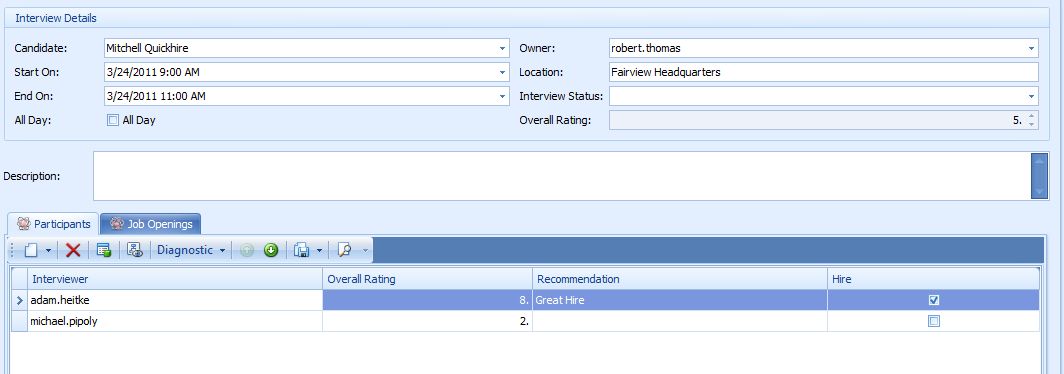Viewport: 1064px width, 374px height.
Task: Click the Description scrollbar down arrow
Action: tap(1039, 192)
